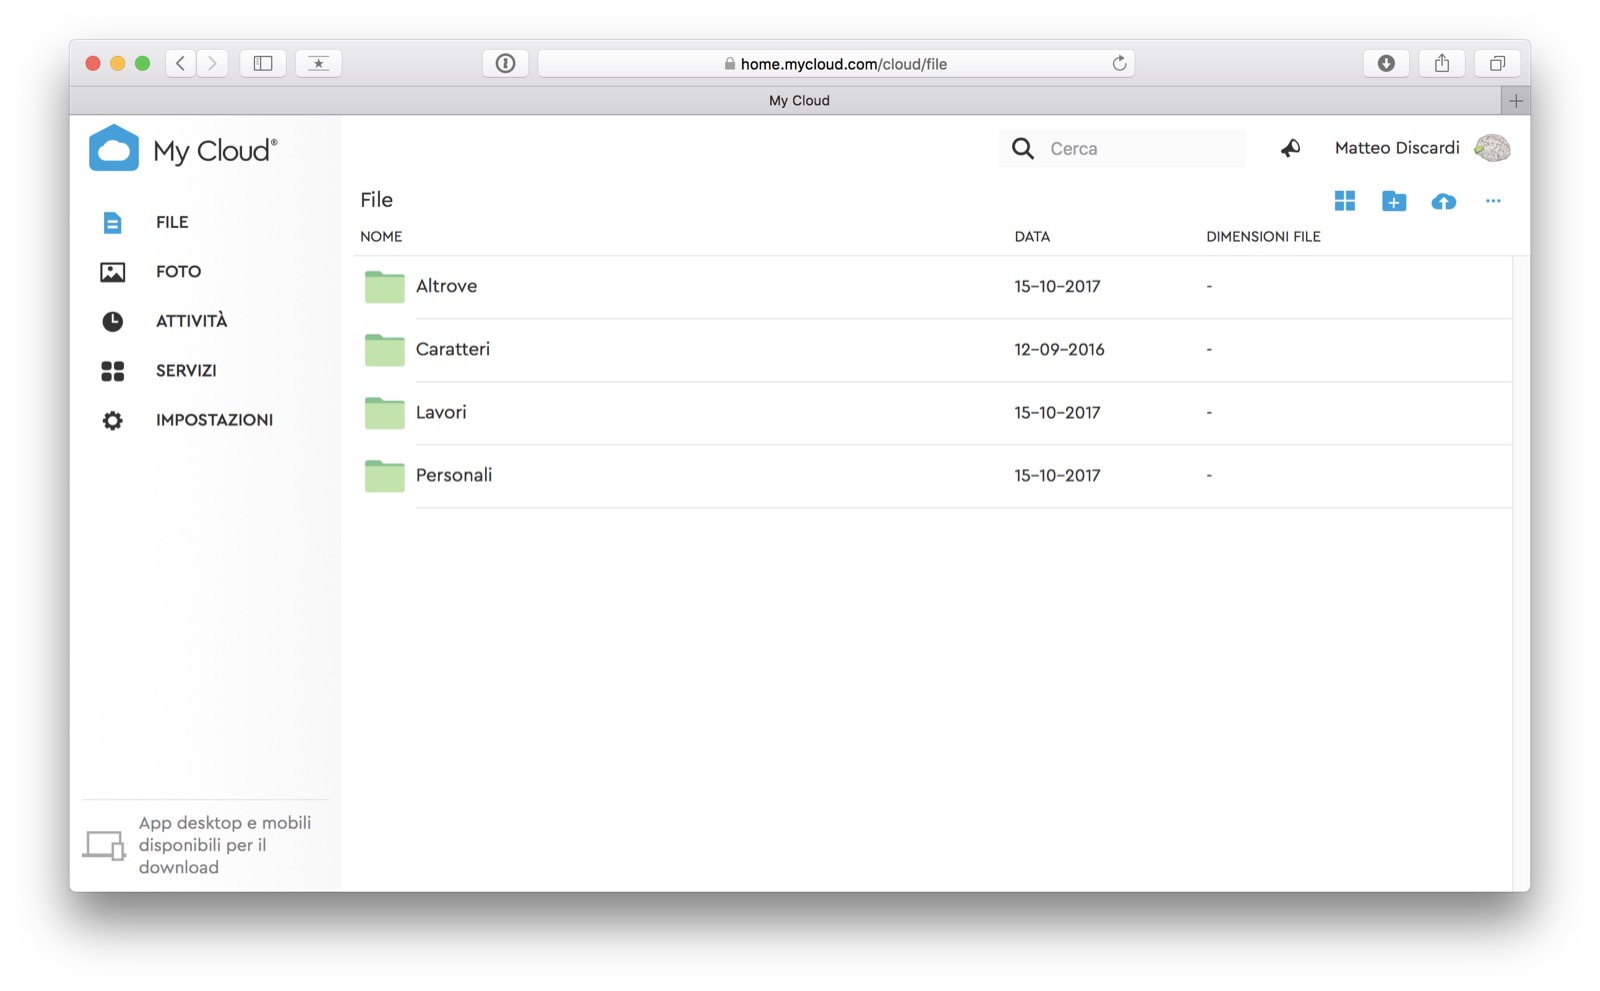This screenshot has height=991, width=1600.
Task: Click the password manager extension icon
Action: 505,63
